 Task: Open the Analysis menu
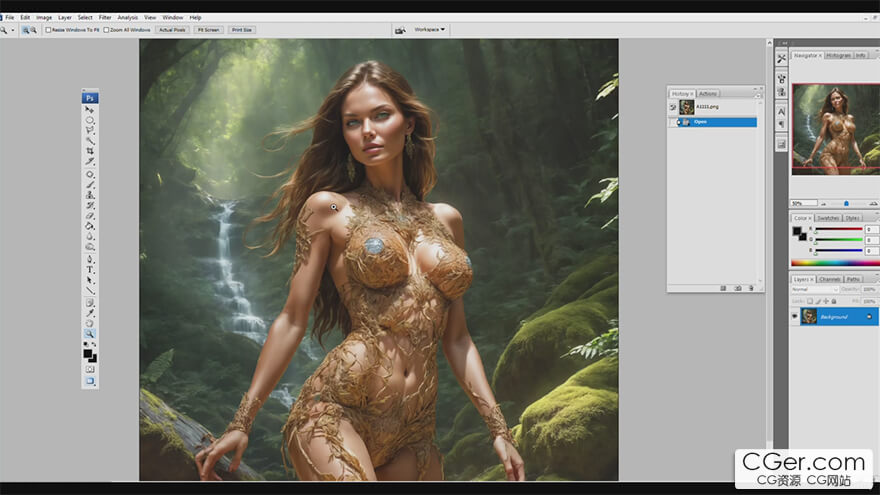[x=127, y=18]
